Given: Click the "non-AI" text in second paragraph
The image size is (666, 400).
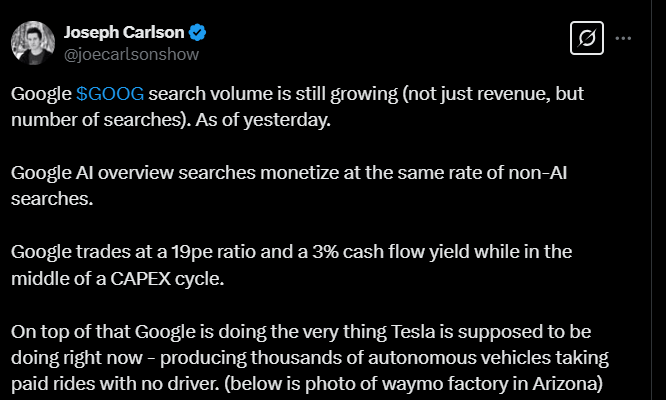Looking at the screenshot, I should coord(538,173).
